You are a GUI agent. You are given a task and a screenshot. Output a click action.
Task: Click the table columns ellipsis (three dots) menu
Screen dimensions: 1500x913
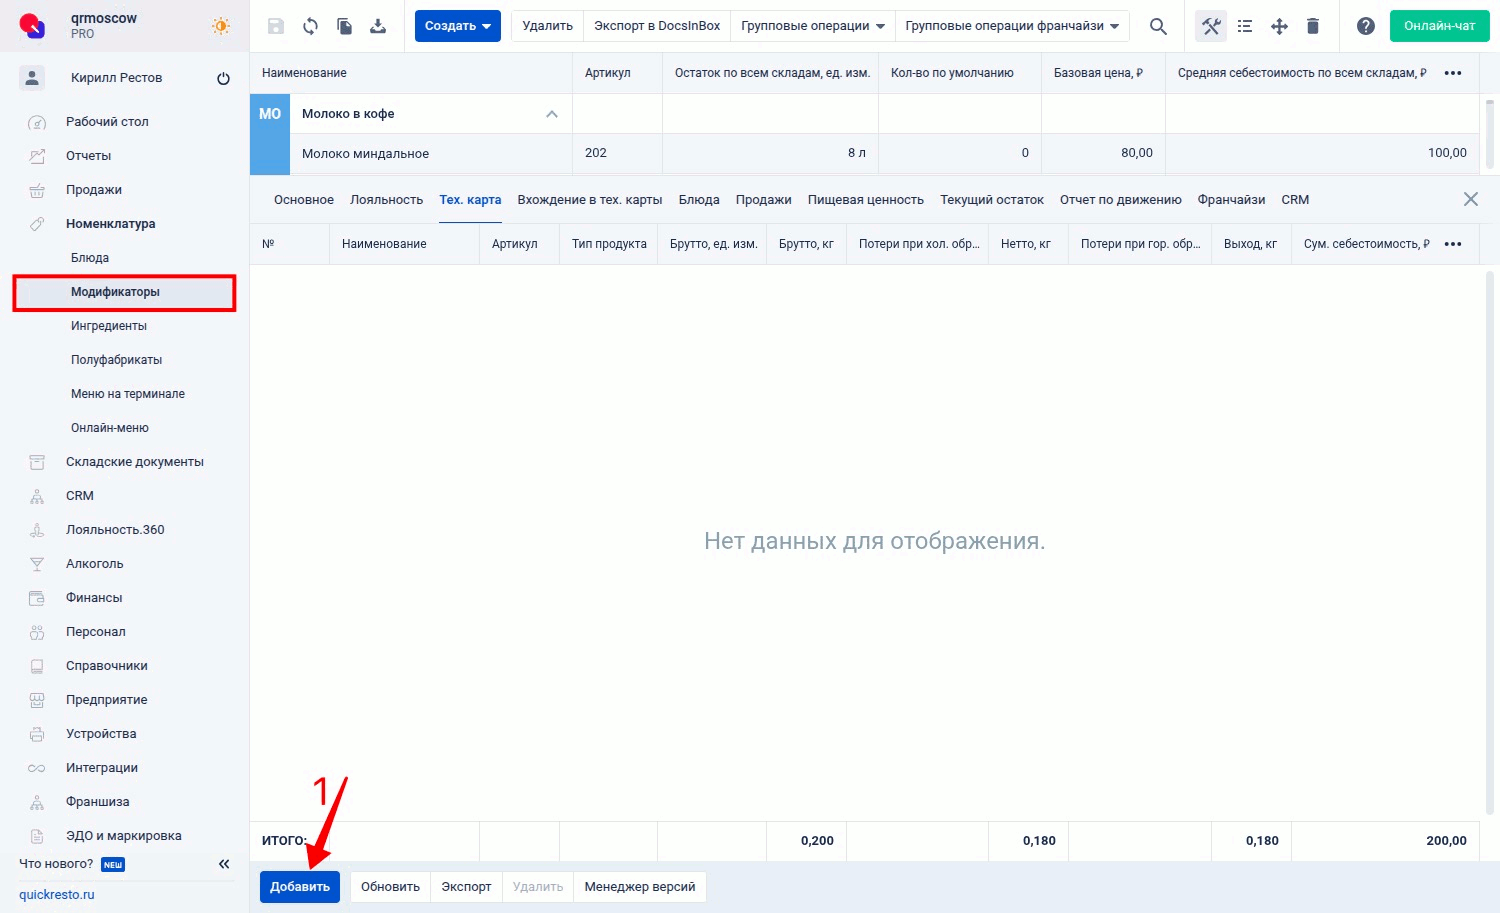(x=1452, y=72)
